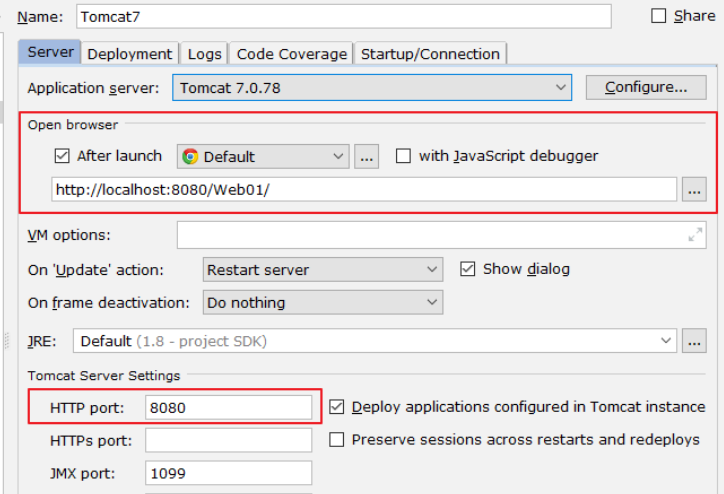Switch to the Logs tab
The height and width of the screenshot is (494, 724).
(x=205, y=54)
